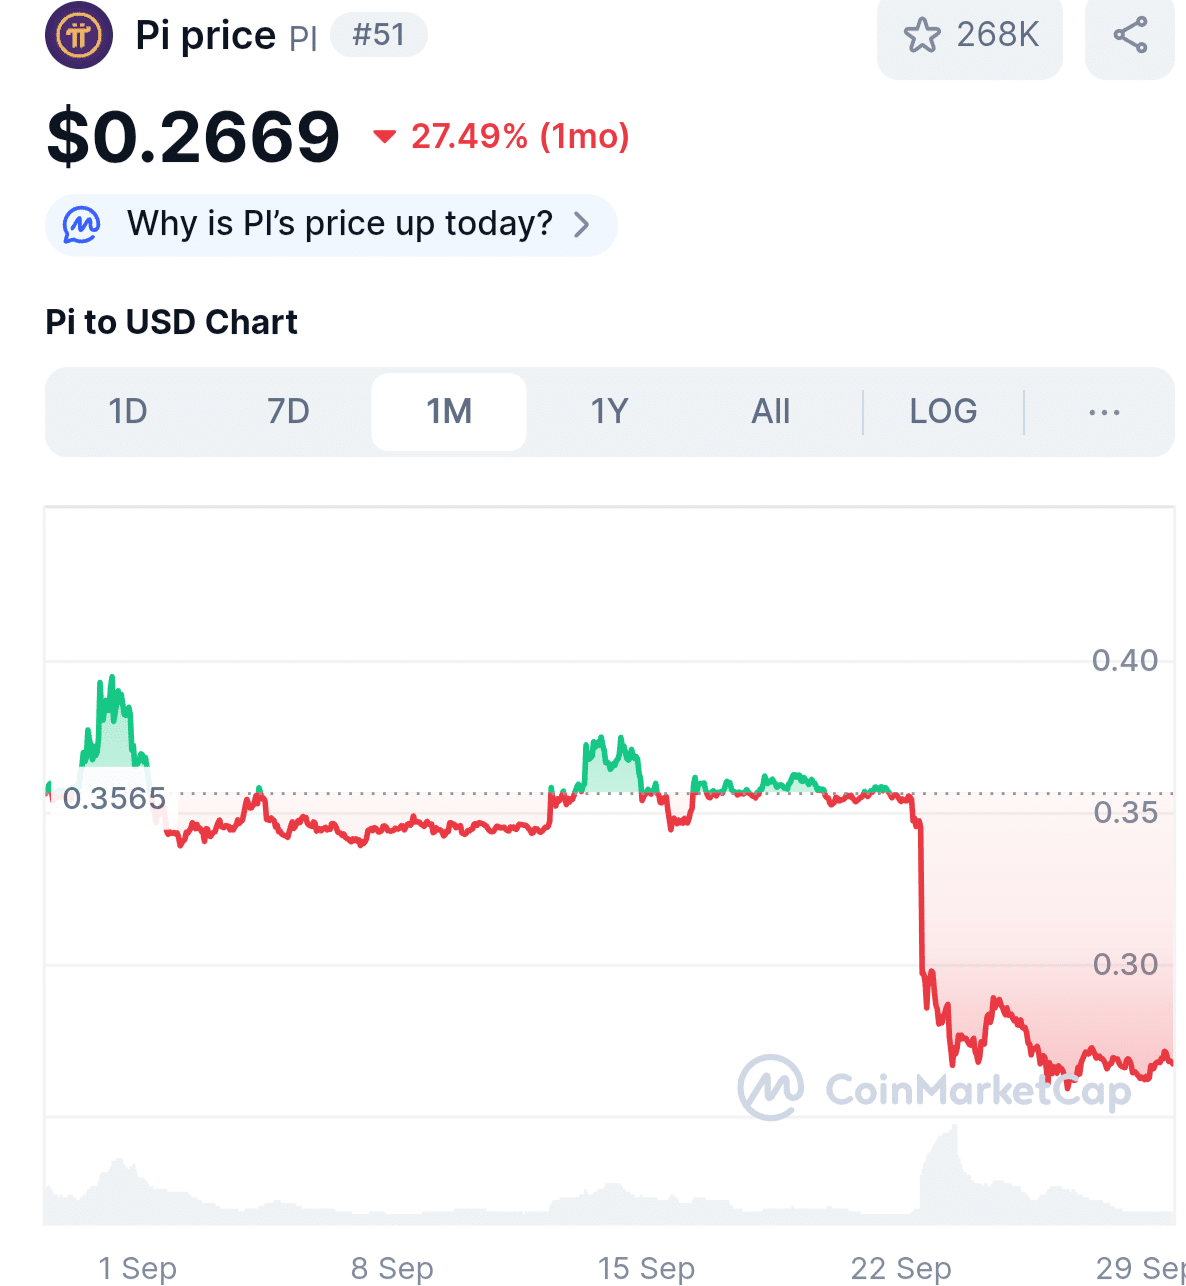Expand the 'Why is PI's price up today?' chevron
The image size is (1186, 1286).
582,224
